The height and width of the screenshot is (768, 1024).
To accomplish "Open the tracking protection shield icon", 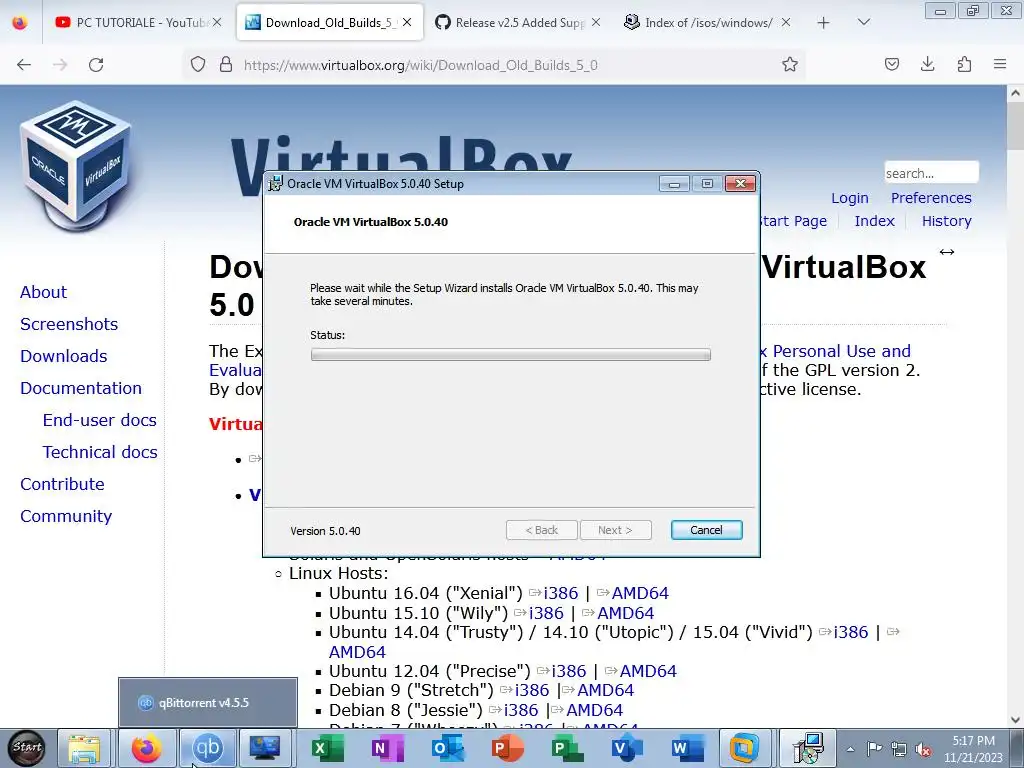I will coord(198,65).
